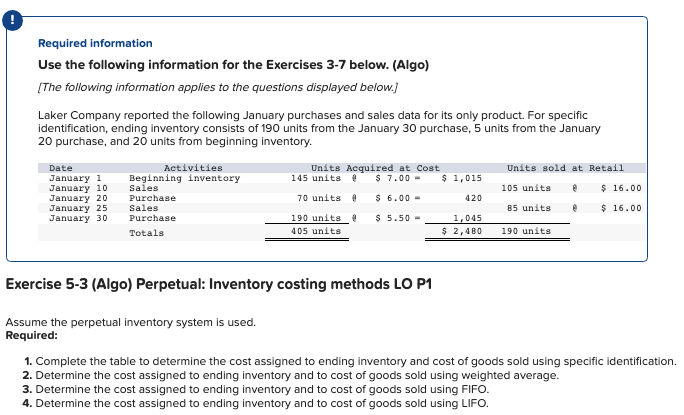684x415 pixels.
Task: Select the 'January 25' date cell
Action: click(78, 208)
